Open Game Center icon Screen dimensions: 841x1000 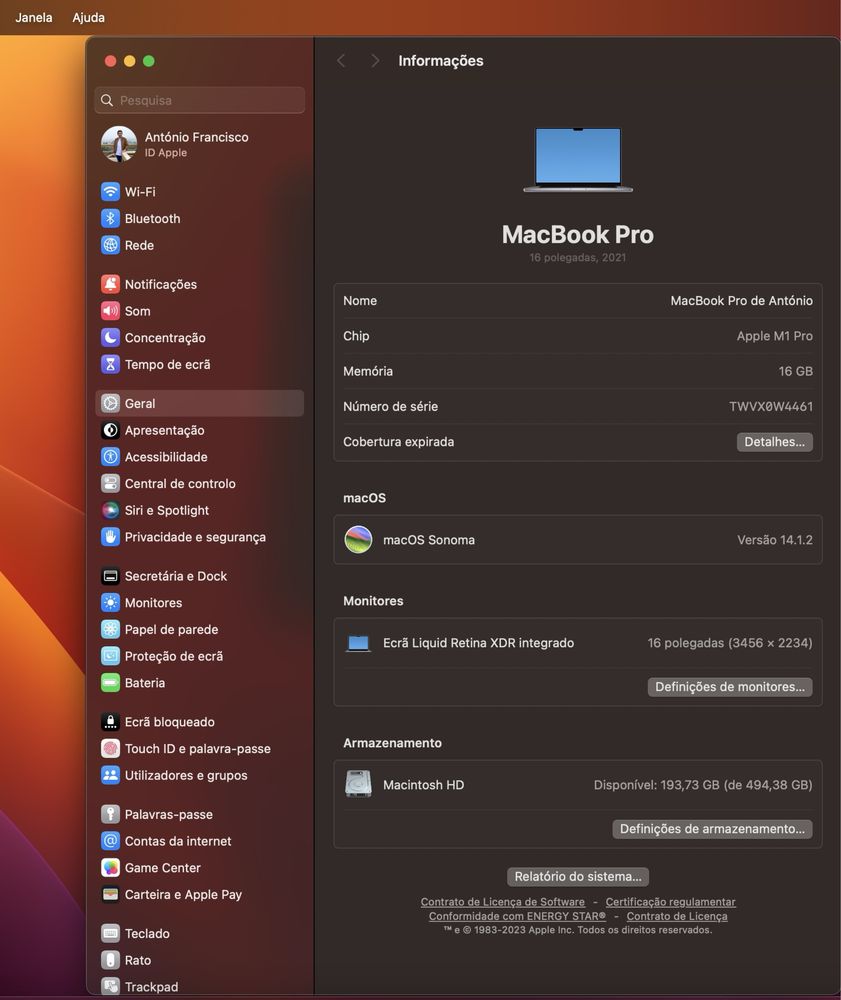click(x=110, y=867)
